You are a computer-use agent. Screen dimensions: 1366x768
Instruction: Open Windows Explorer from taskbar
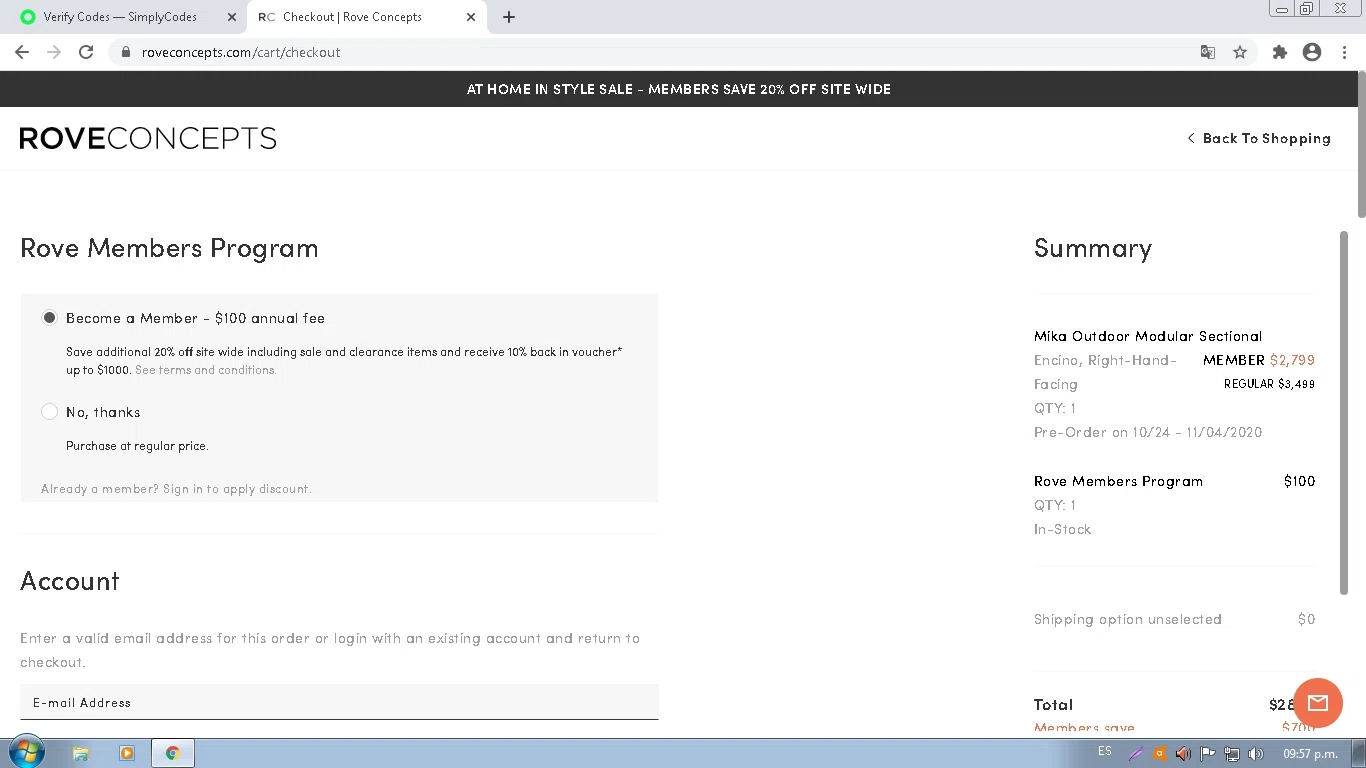coord(81,753)
